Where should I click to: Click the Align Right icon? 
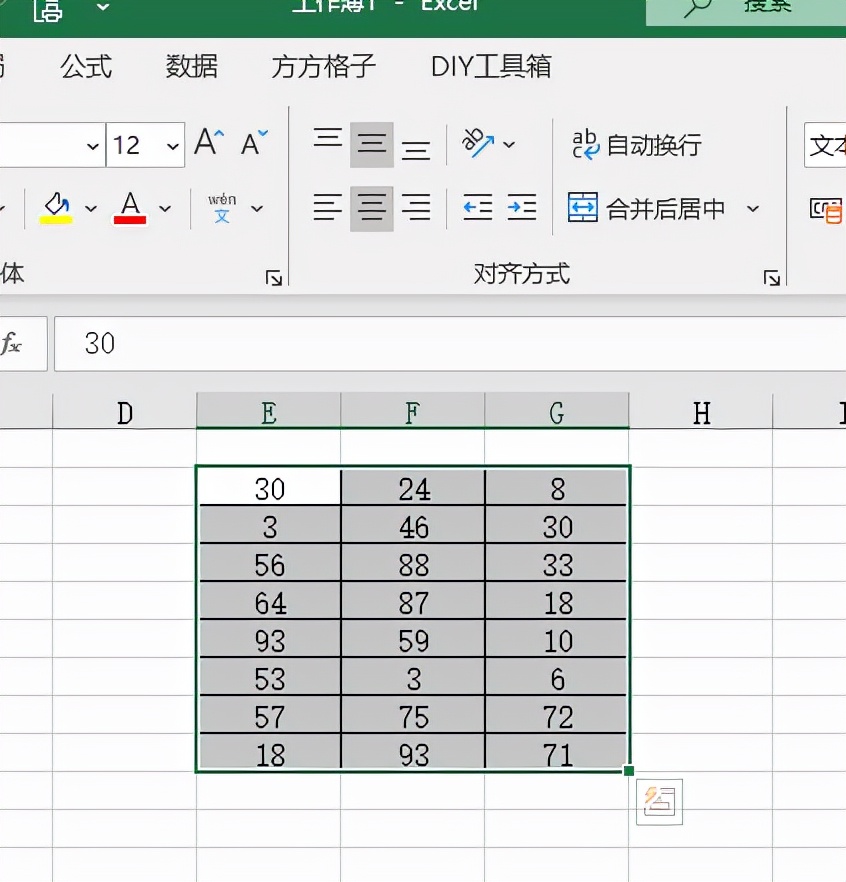click(x=416, y=208)
